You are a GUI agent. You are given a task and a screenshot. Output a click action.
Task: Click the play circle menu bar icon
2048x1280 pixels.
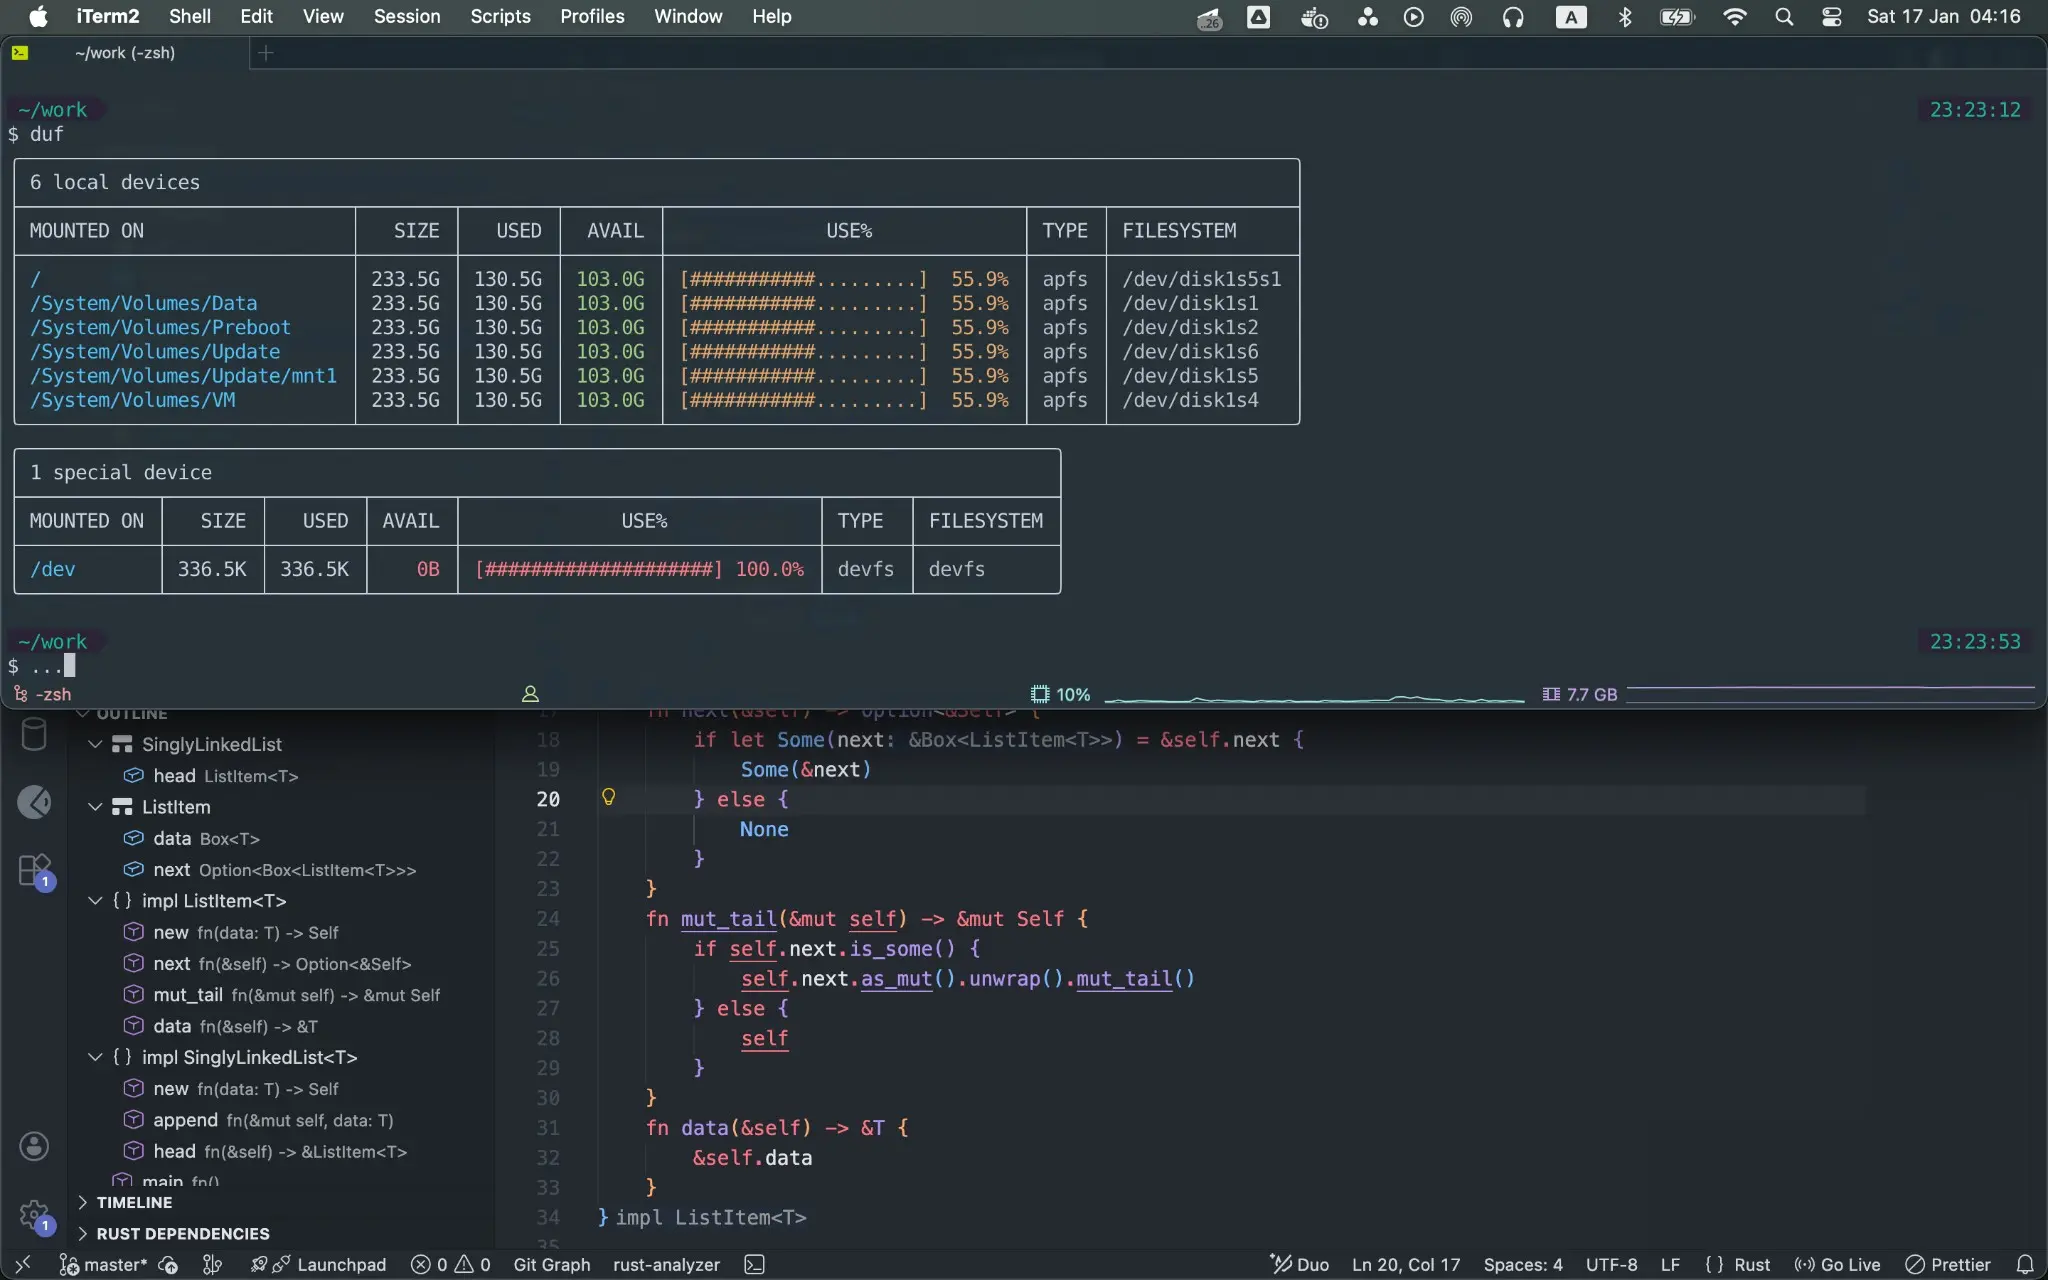(1413, 17)
